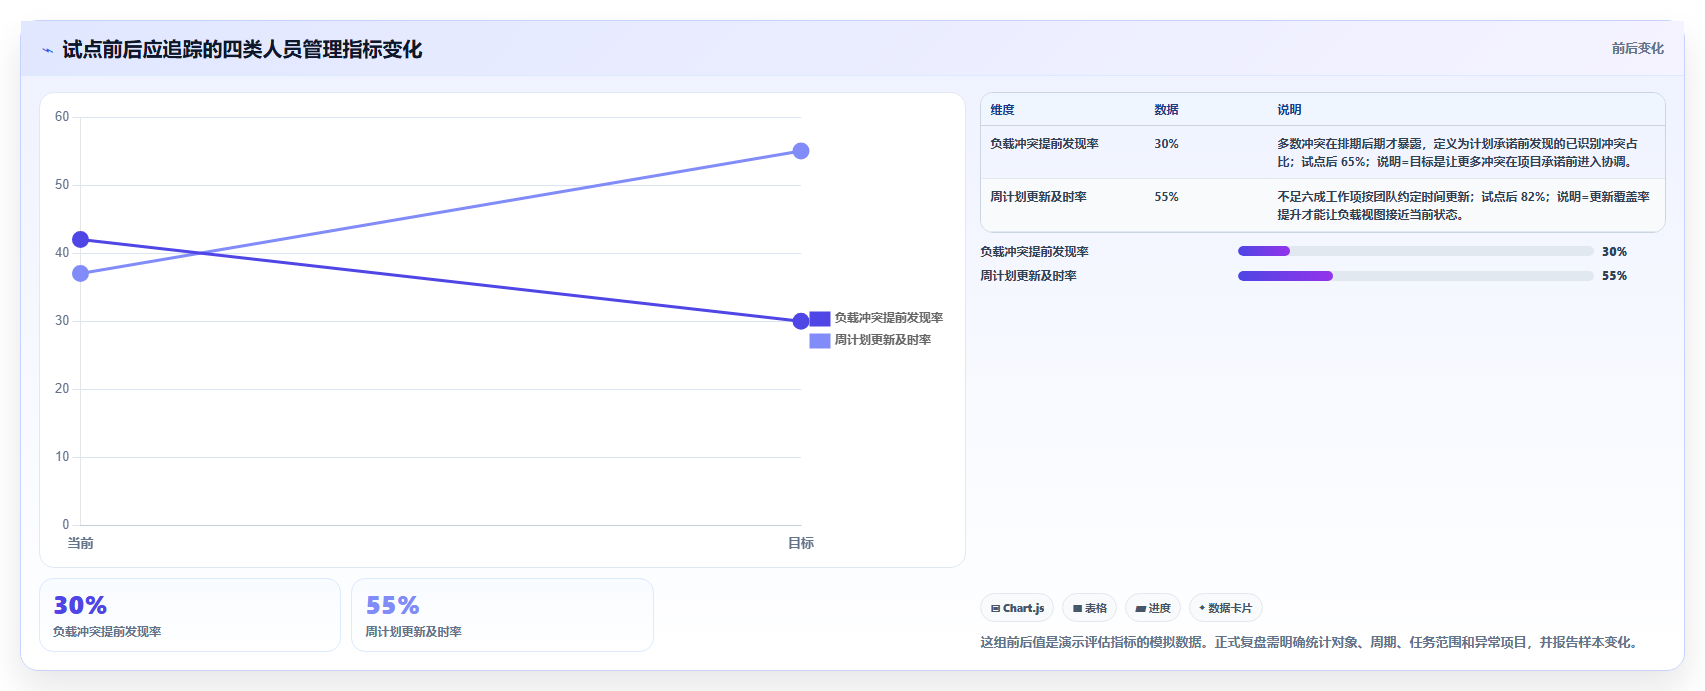
Task: Click the 目标 x-axis label
Action: click(x=801, y=543)
